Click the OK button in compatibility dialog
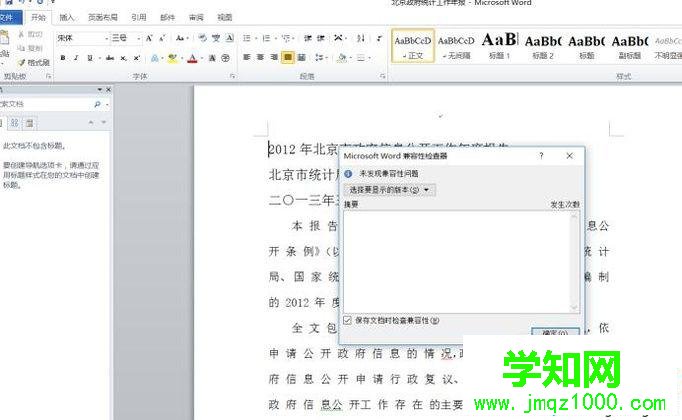The height and width of the screenshot is (420, 682). click(x=555, y=332)
